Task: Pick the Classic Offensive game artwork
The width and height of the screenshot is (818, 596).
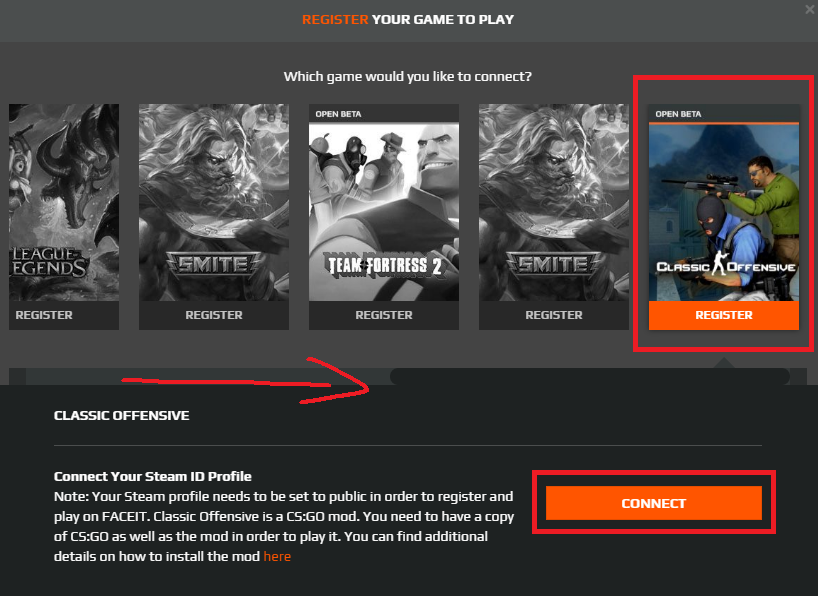Action: click(x=724, y=212)
